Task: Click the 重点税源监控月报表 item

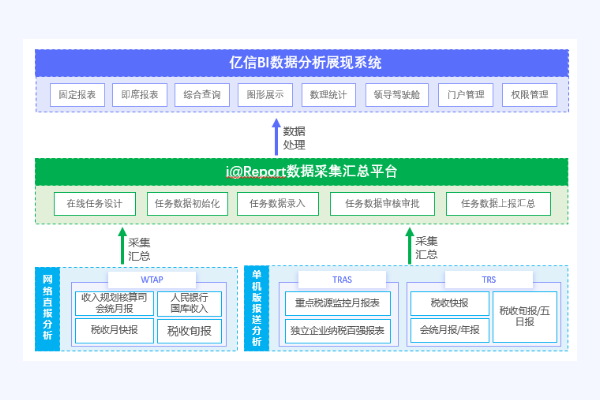Action: [337, 303]
